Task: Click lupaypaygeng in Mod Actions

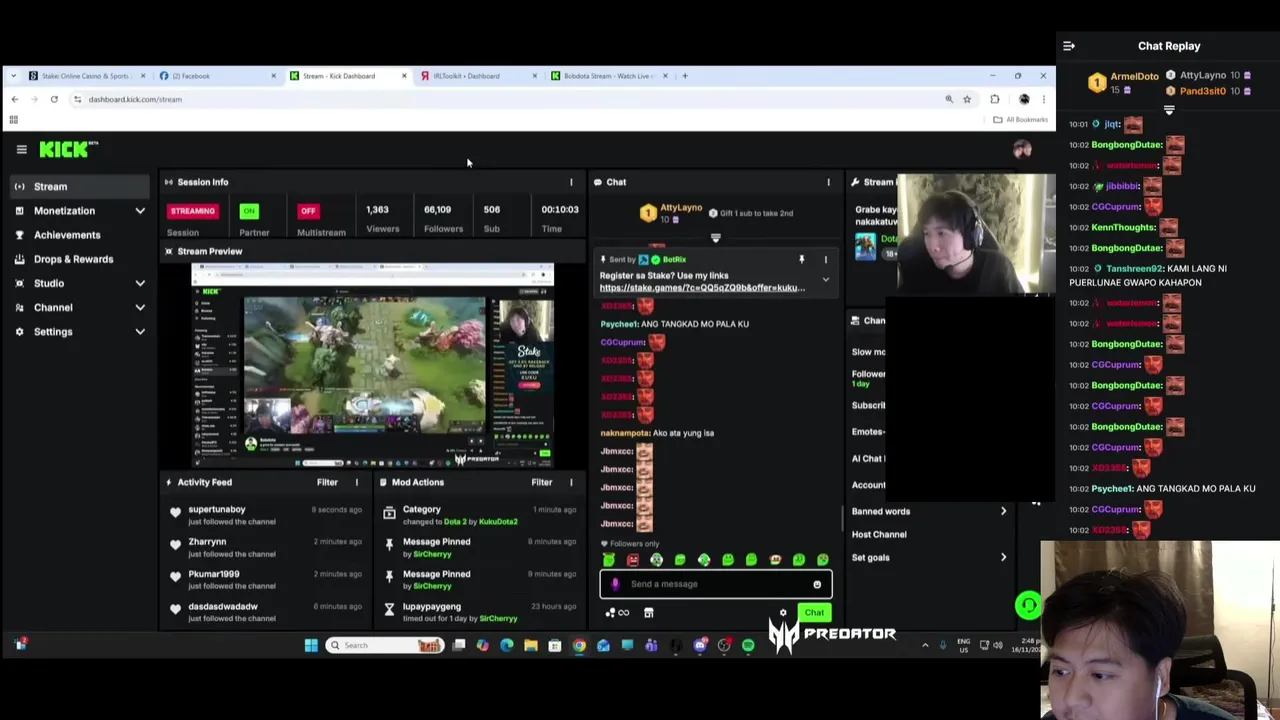Action: pos(431,607)
